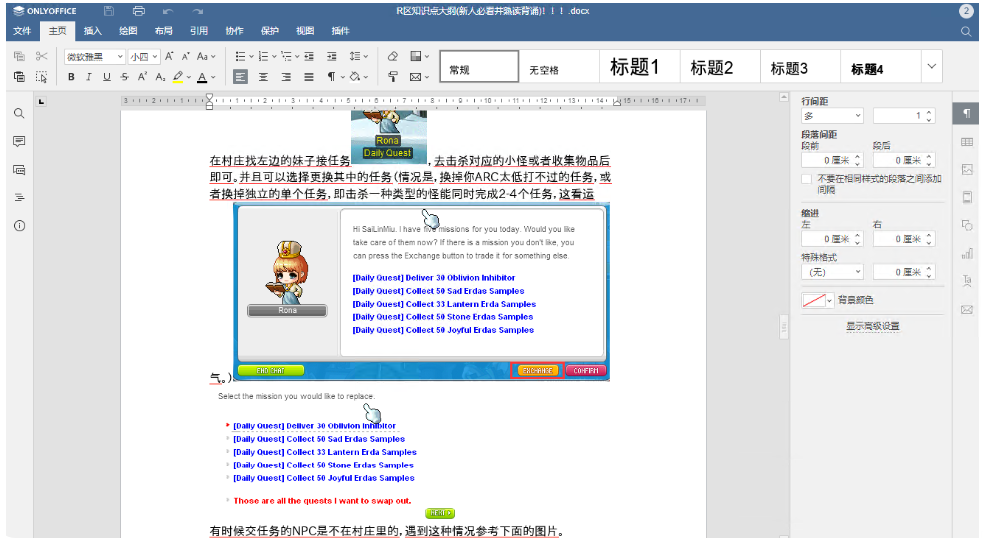Apply the 标题1 style

639,67
